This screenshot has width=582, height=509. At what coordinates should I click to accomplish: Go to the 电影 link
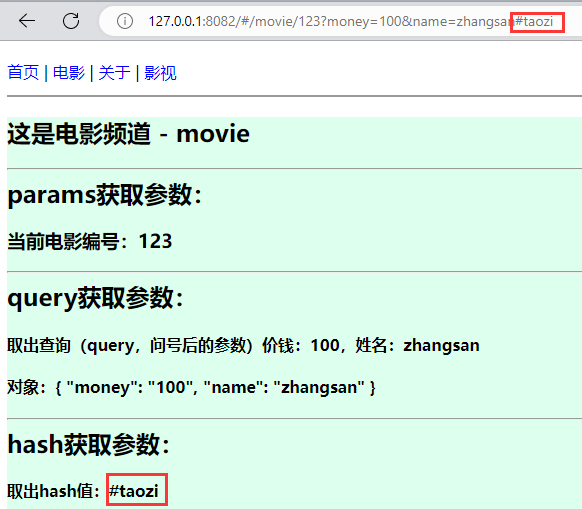pos(69,72)
